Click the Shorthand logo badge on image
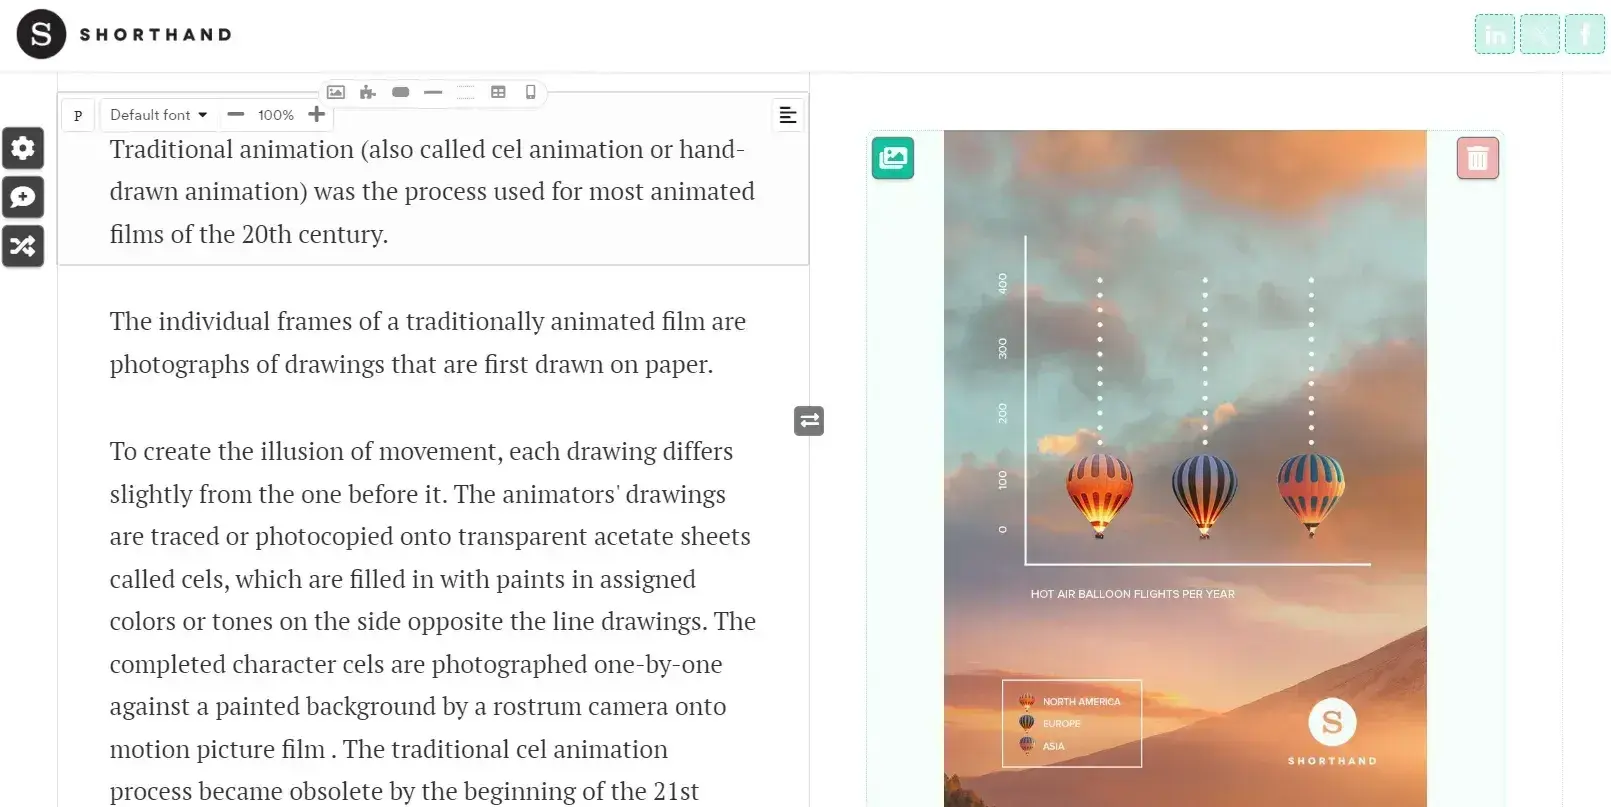Viewport: 1611px width, 807px height. coord(1332,732)
